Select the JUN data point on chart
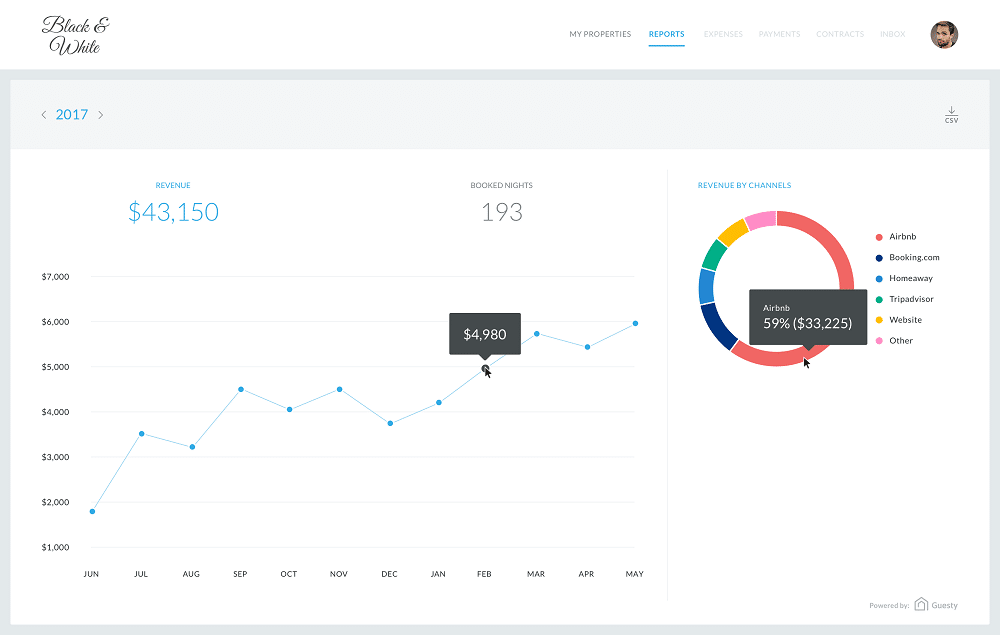The image size is (1000, 635). pos(92,511)
